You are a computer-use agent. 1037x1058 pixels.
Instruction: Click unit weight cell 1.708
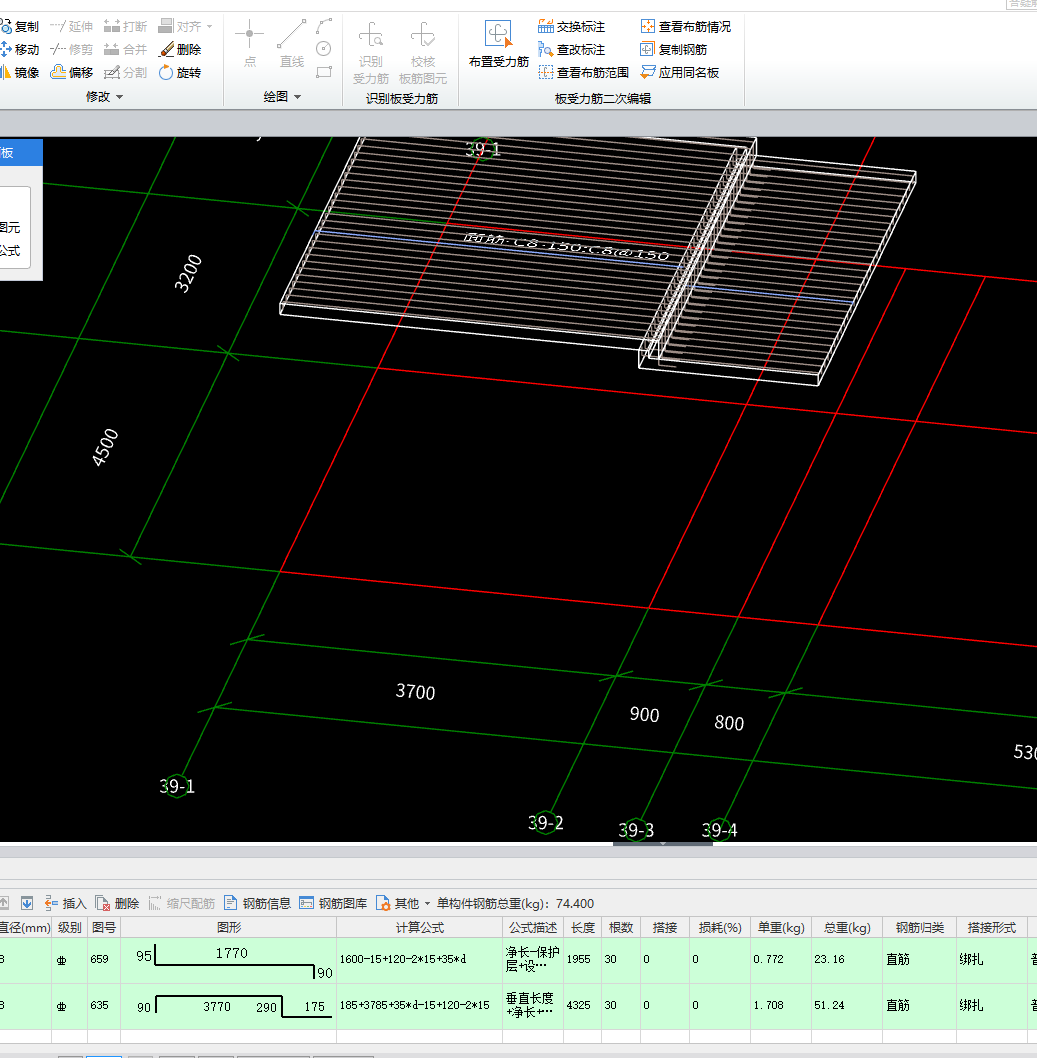tap(779, 1005)
